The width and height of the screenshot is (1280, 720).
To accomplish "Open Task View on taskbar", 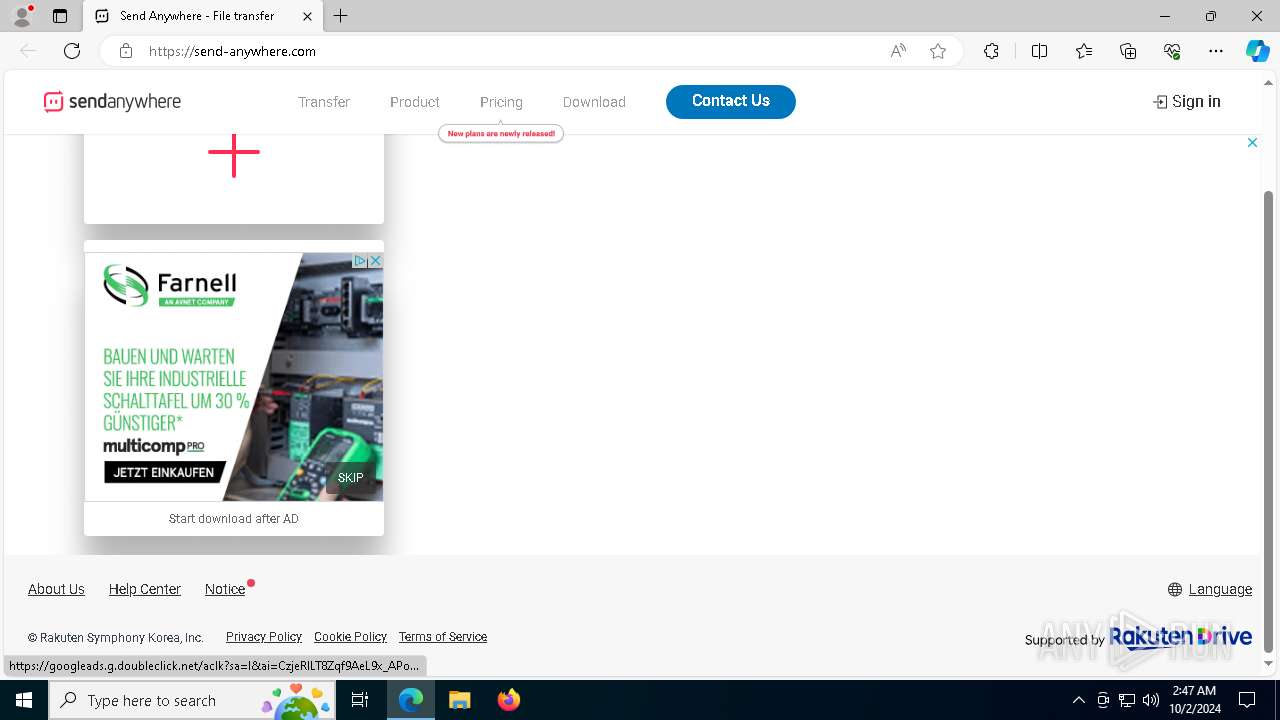I will [361, 700].
